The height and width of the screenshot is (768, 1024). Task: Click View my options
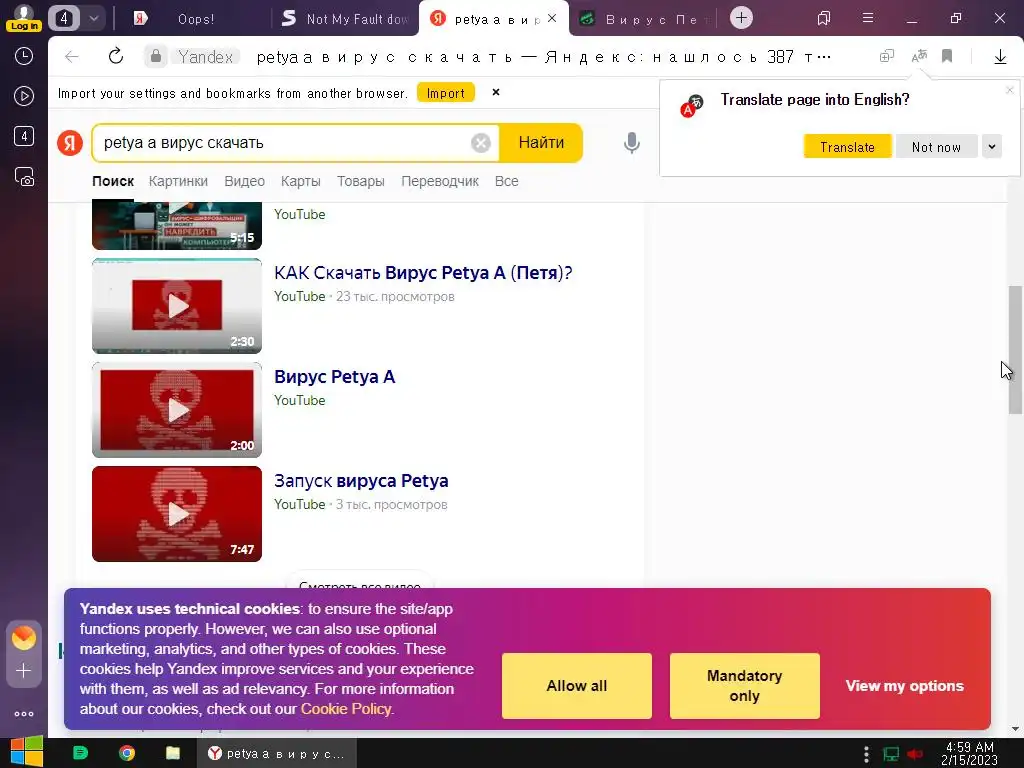click(x=904, y=686)
